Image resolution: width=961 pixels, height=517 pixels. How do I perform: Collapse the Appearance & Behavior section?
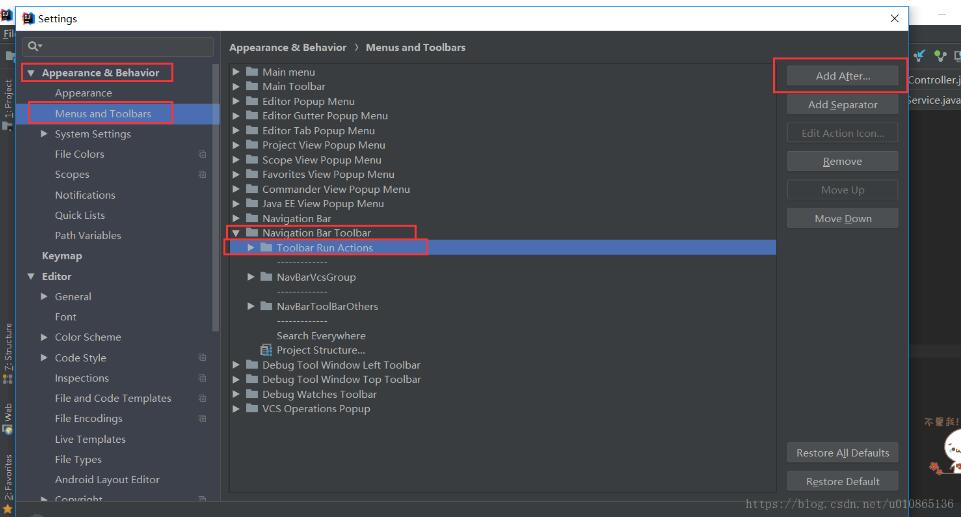31,73
